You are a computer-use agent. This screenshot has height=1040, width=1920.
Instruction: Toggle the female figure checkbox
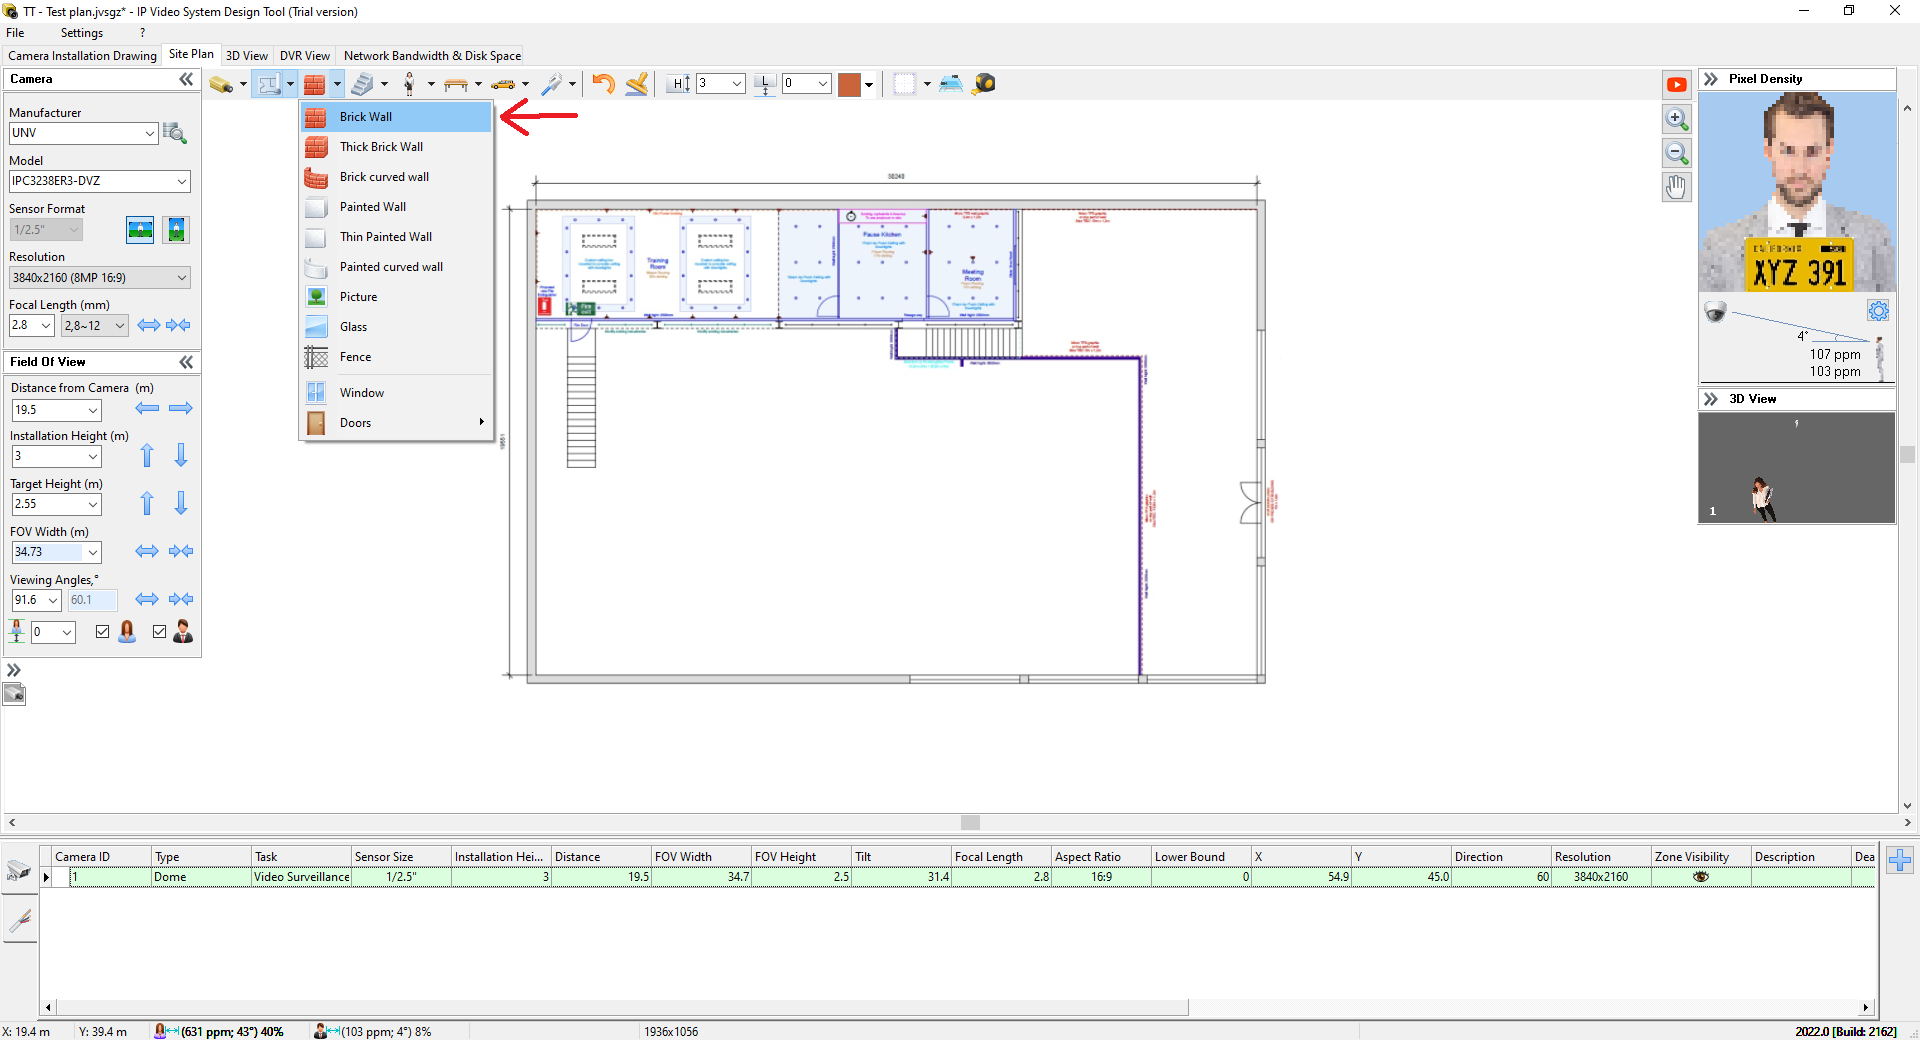click(x=102, y=632)
